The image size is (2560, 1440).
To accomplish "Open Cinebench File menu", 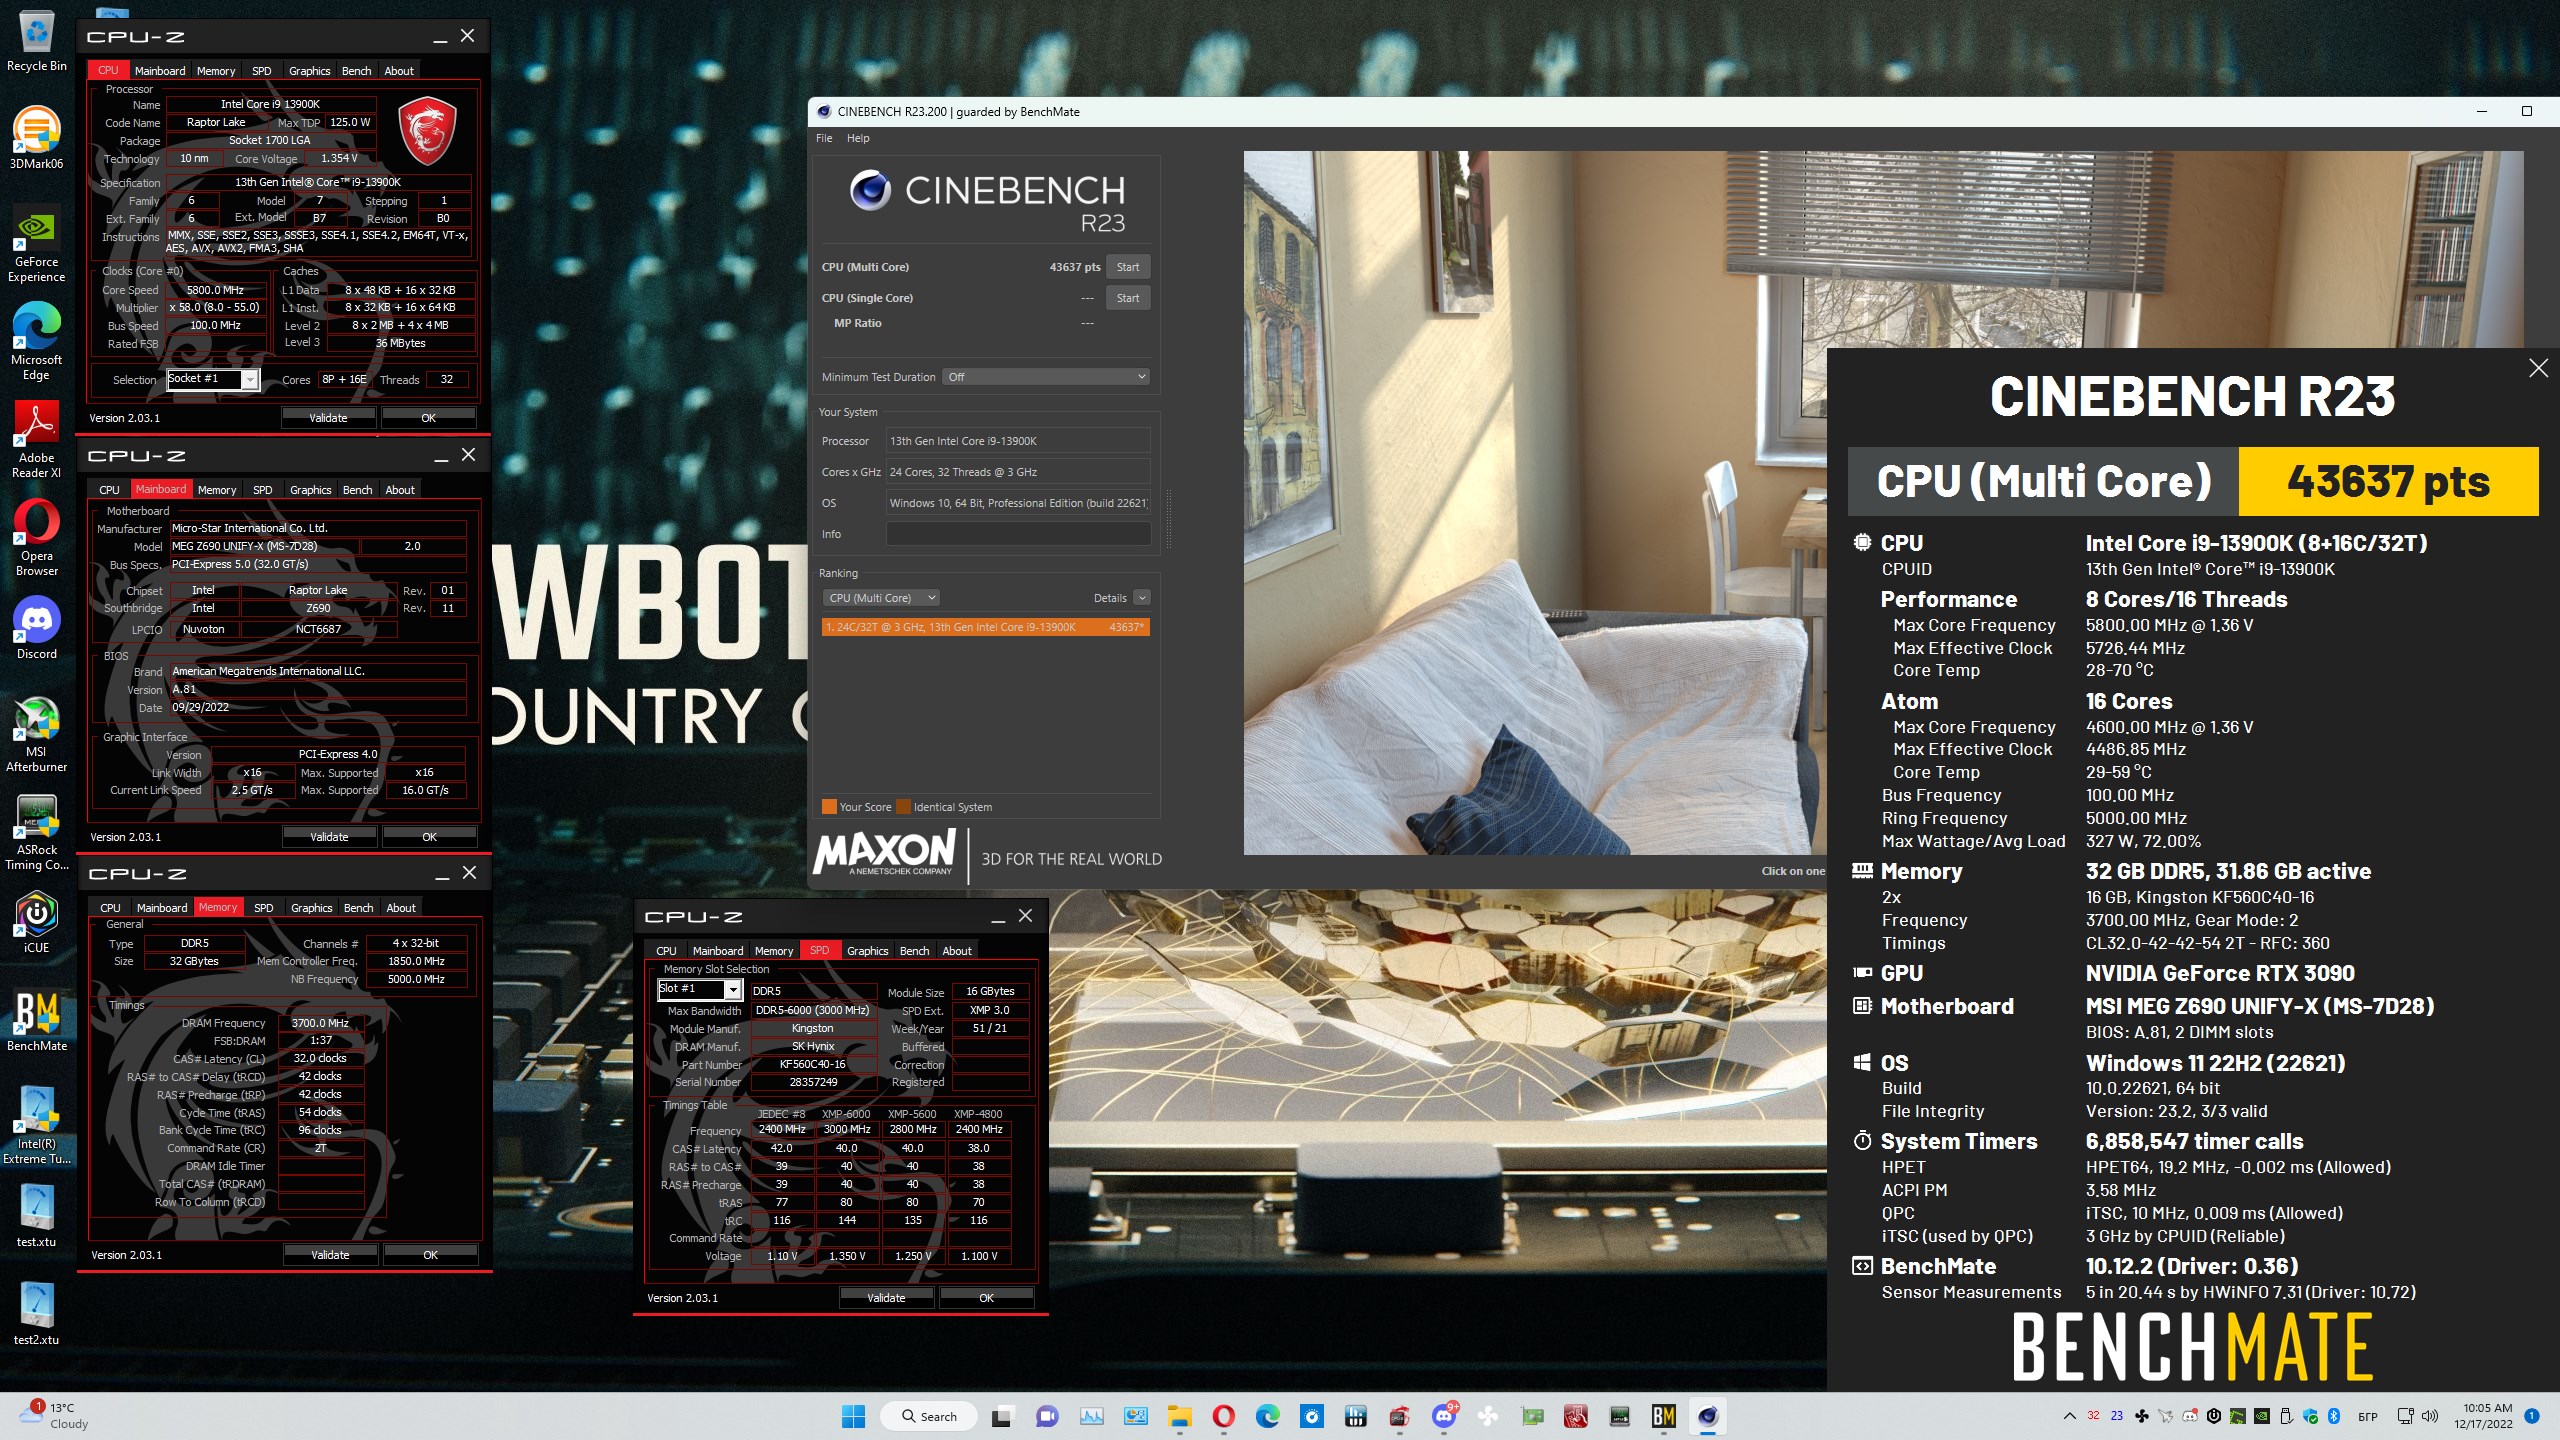I will point(824,138).
